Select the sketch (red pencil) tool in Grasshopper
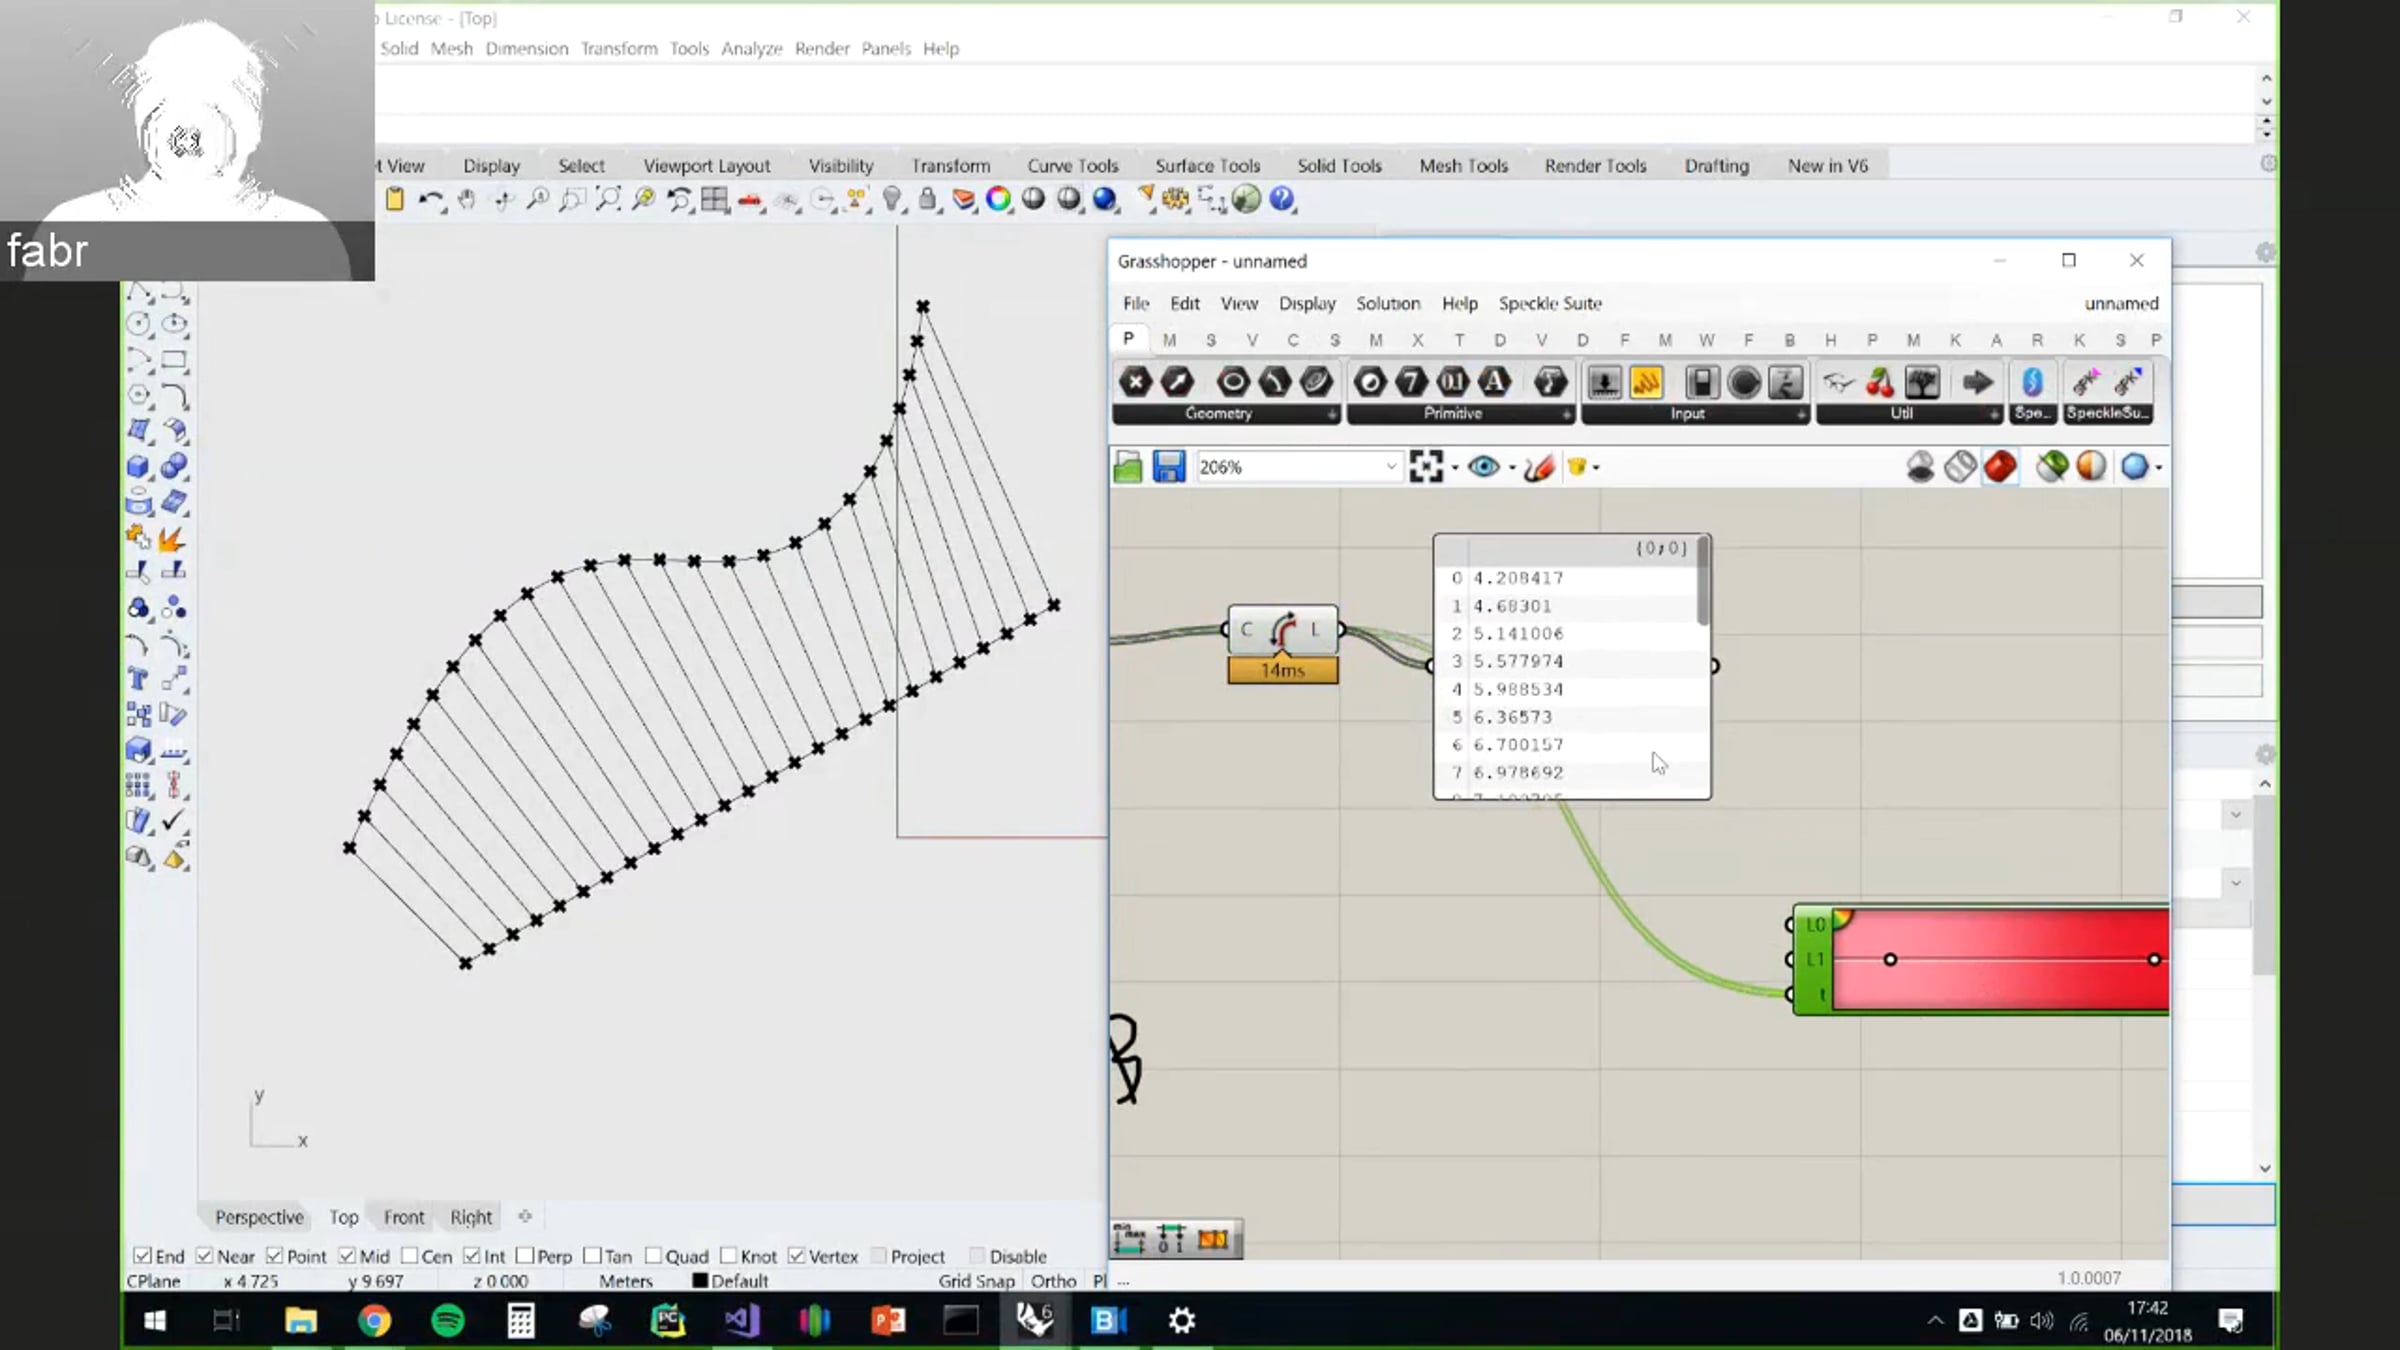Screen dimensions: 2400x1350 click(x=1540, y=467)
